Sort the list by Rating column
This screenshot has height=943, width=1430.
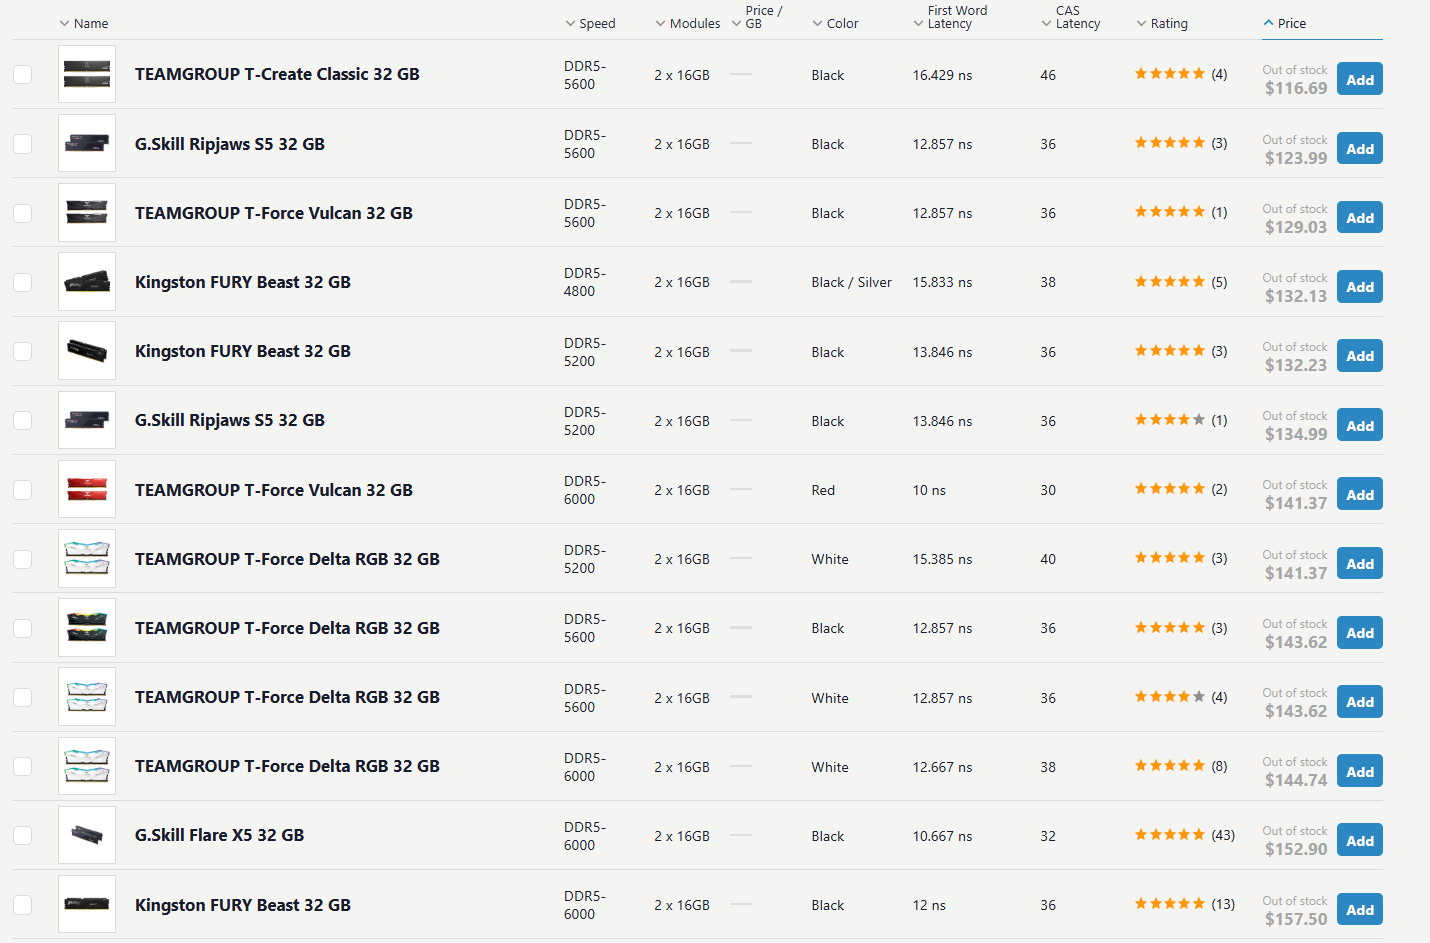tap(1162, 23)
